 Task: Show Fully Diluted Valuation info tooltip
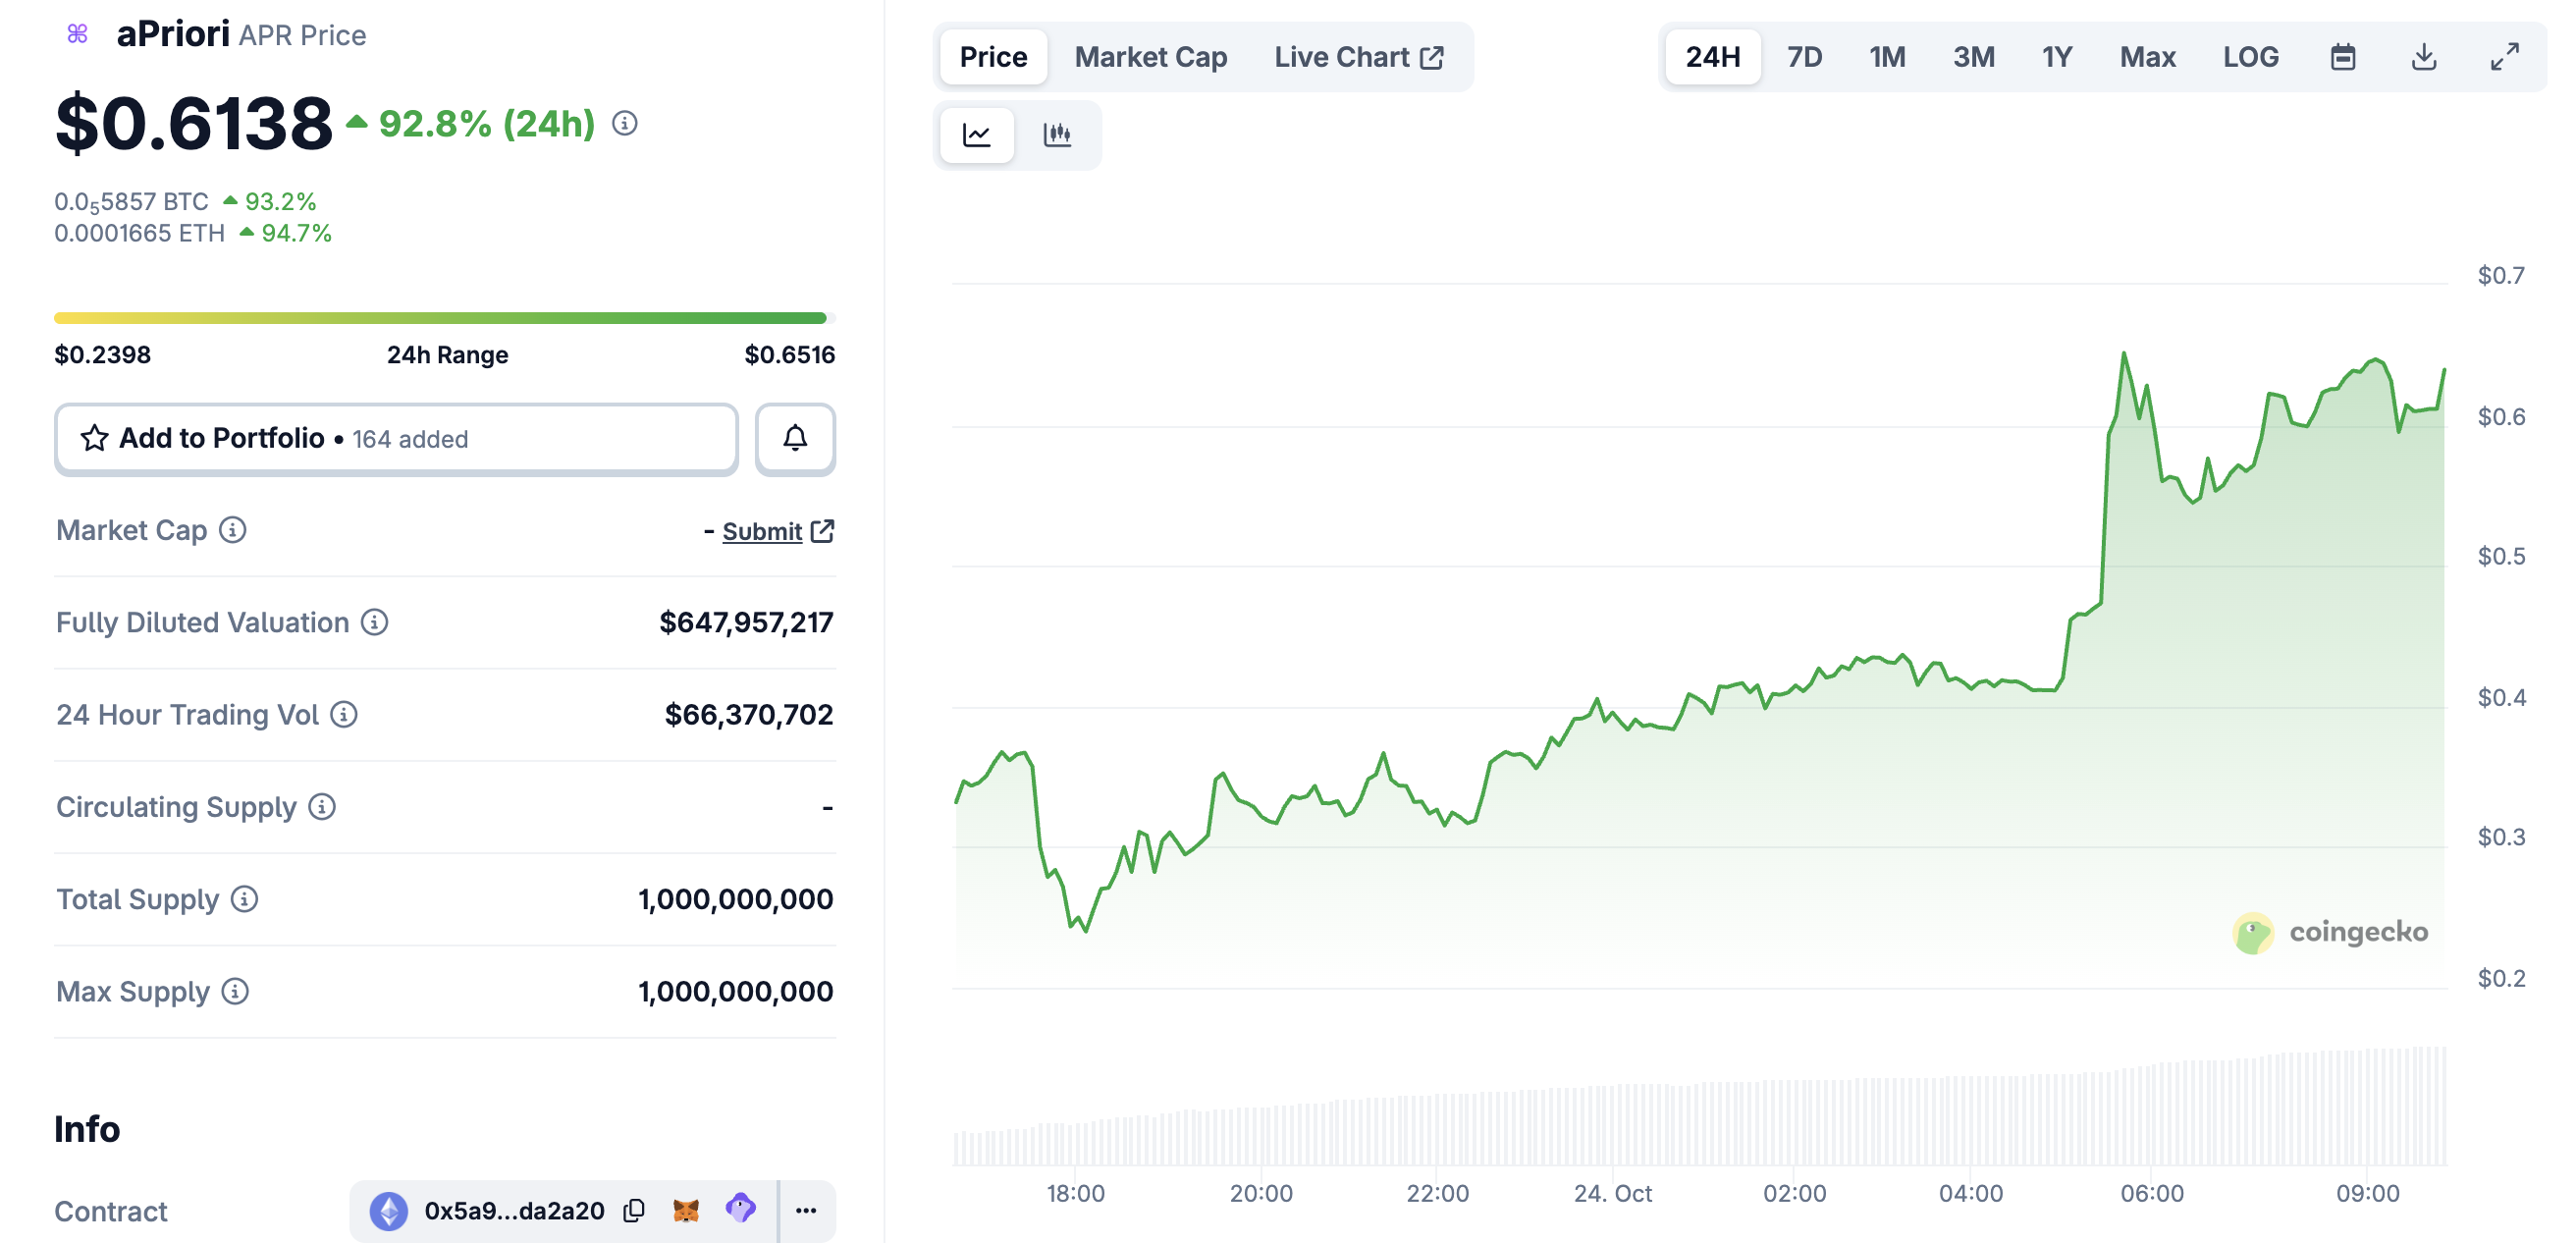(375, 622)
